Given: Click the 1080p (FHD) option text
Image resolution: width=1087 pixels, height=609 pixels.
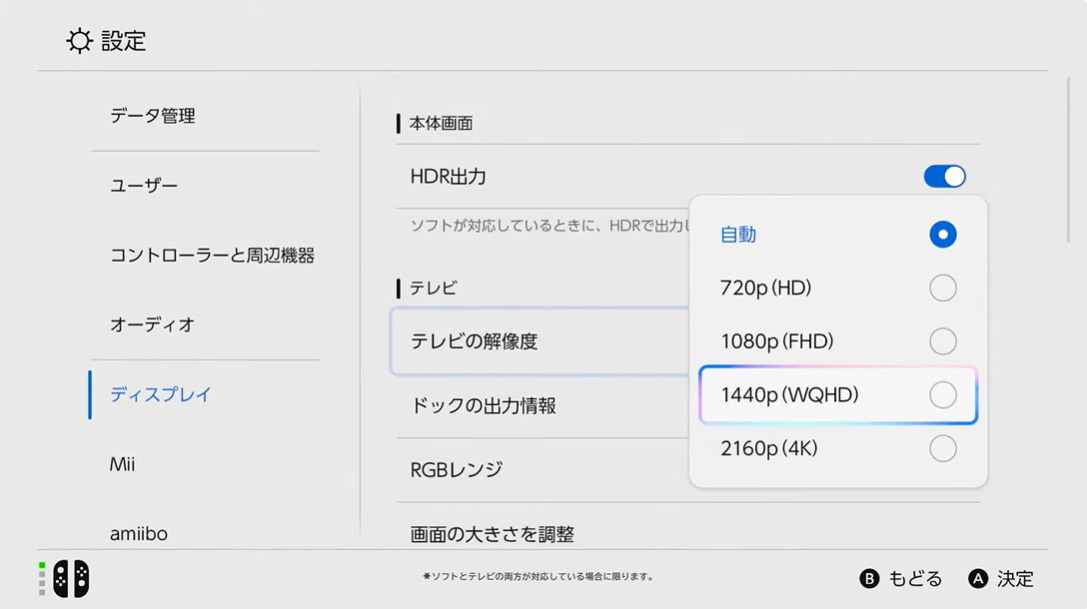Looking at the screenshot, I should pyautogui.click(x=776, y=341).
